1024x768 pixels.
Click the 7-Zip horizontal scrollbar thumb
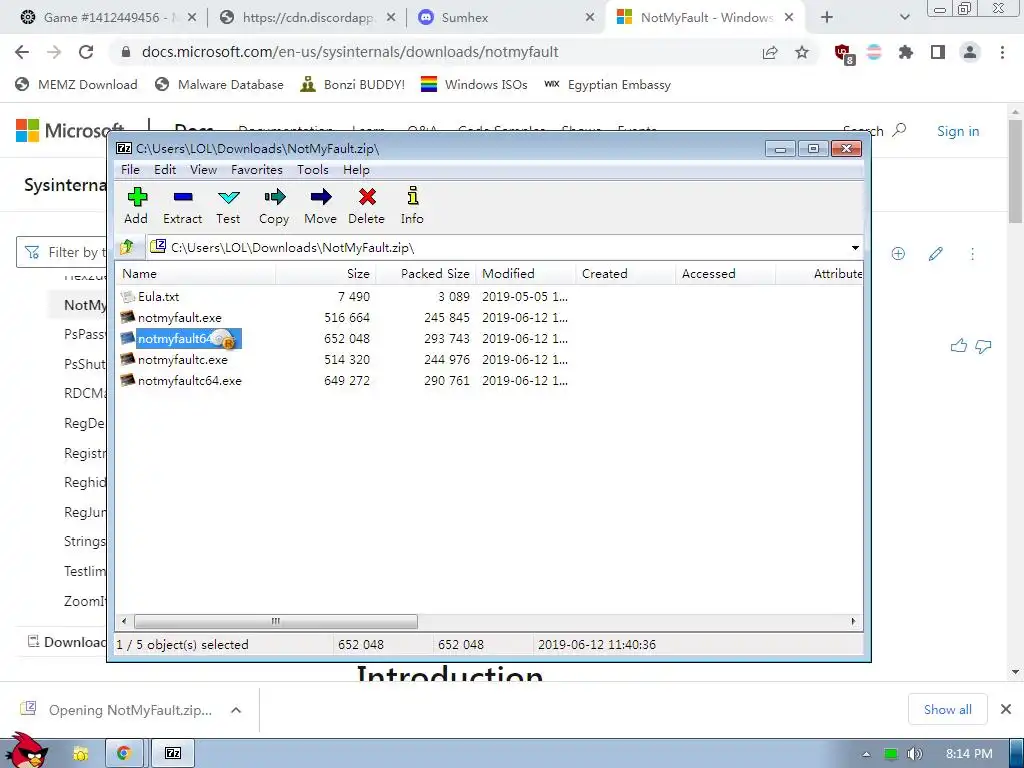pos(276,621)
